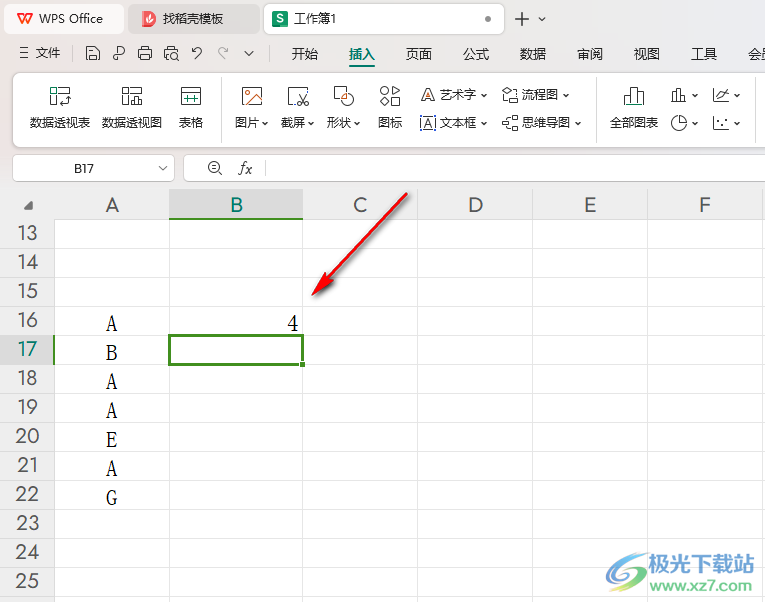The height and width of the screenshot is (602, 765).
Task: Expand the pie chart dropdown arrow
Action: (x=695, y=123)
